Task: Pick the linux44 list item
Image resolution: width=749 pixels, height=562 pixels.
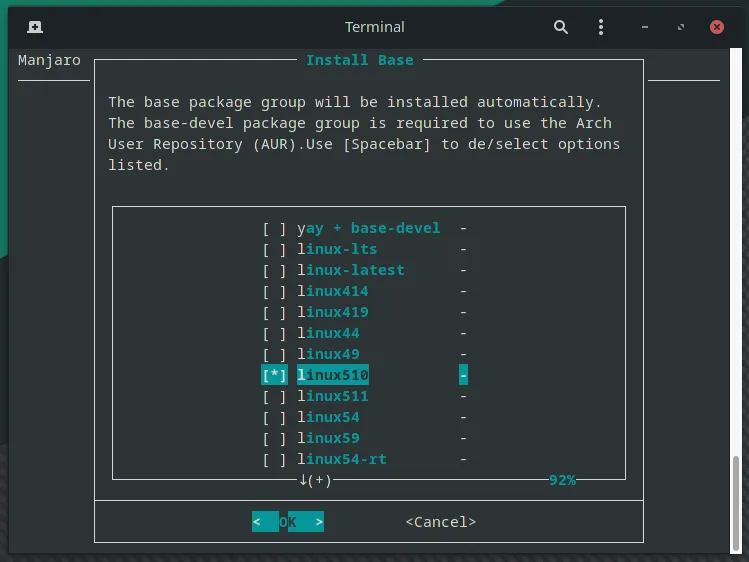Action: [x=329, y=333]
